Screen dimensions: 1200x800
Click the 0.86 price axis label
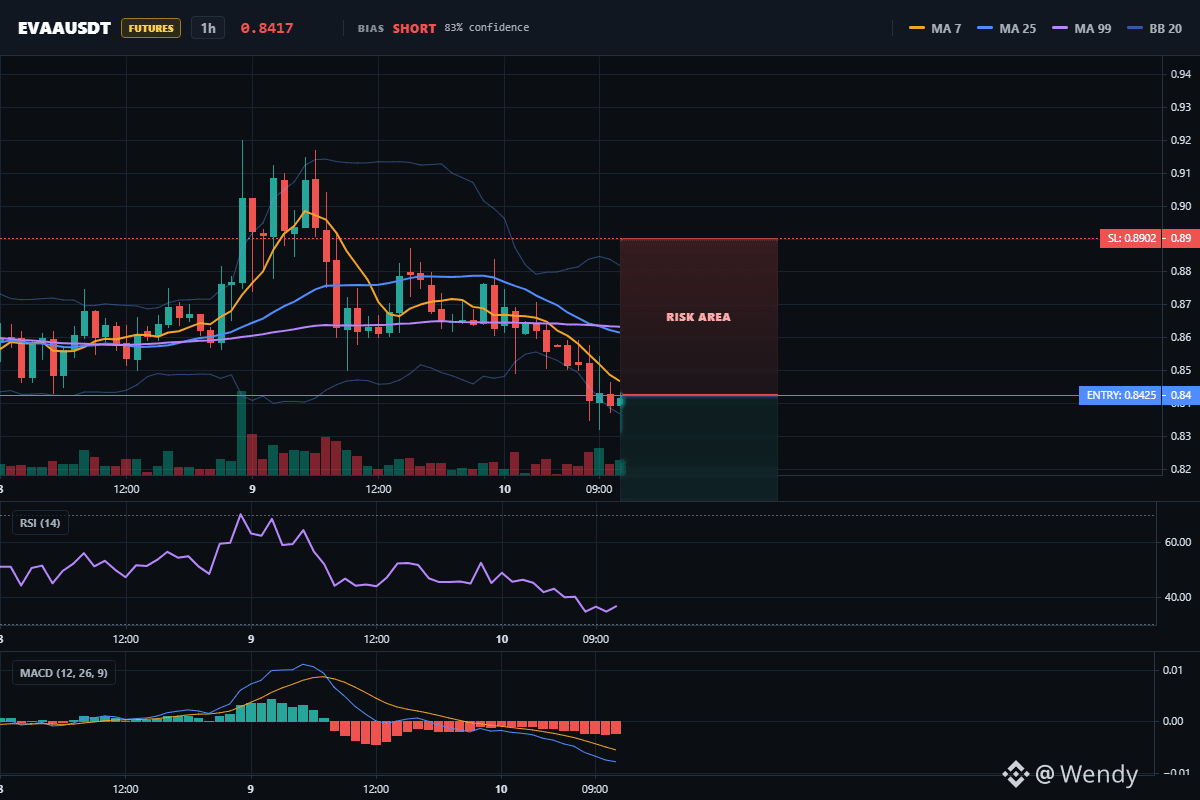(1180, 337)
